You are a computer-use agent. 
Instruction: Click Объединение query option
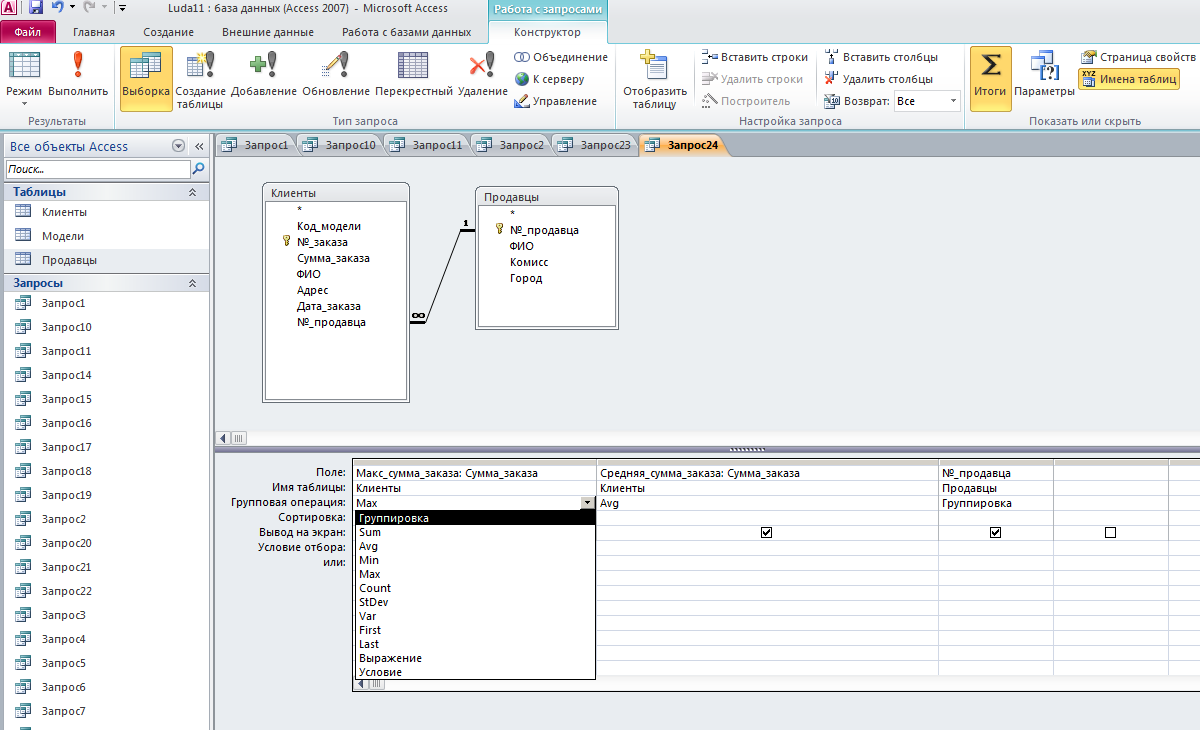pos(561,57)
